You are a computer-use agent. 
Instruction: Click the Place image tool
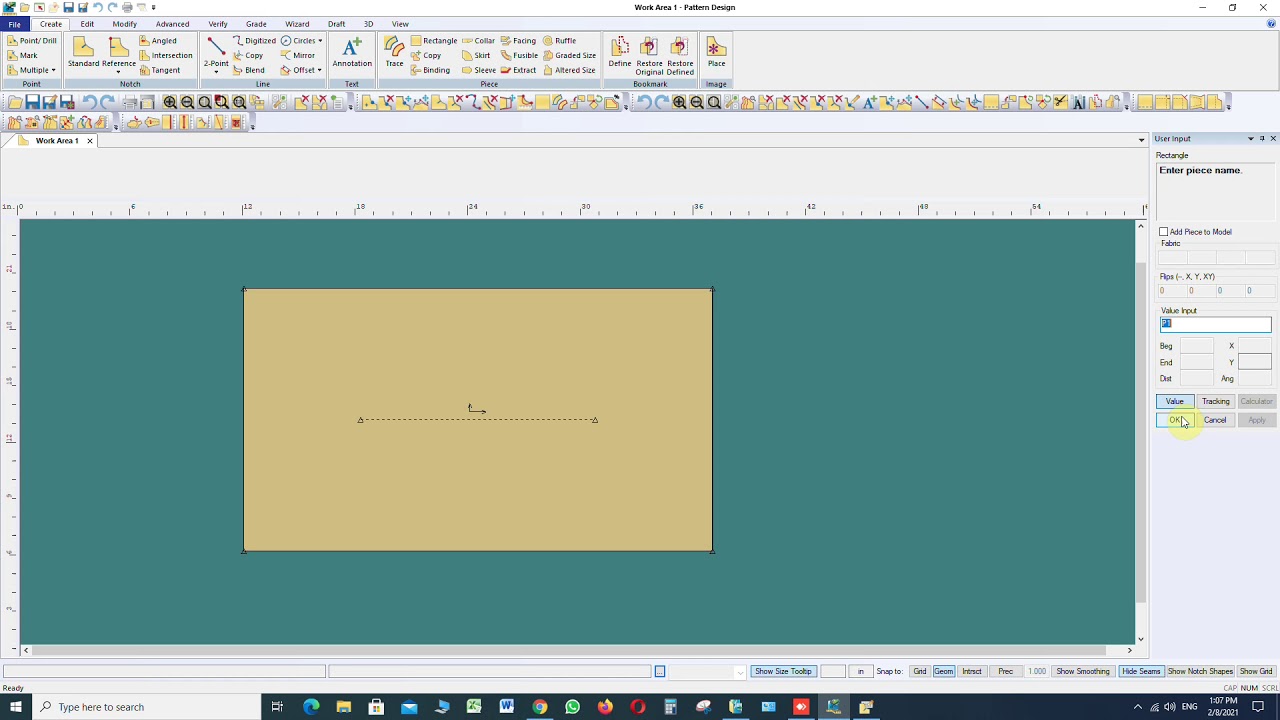click(716, 53)
